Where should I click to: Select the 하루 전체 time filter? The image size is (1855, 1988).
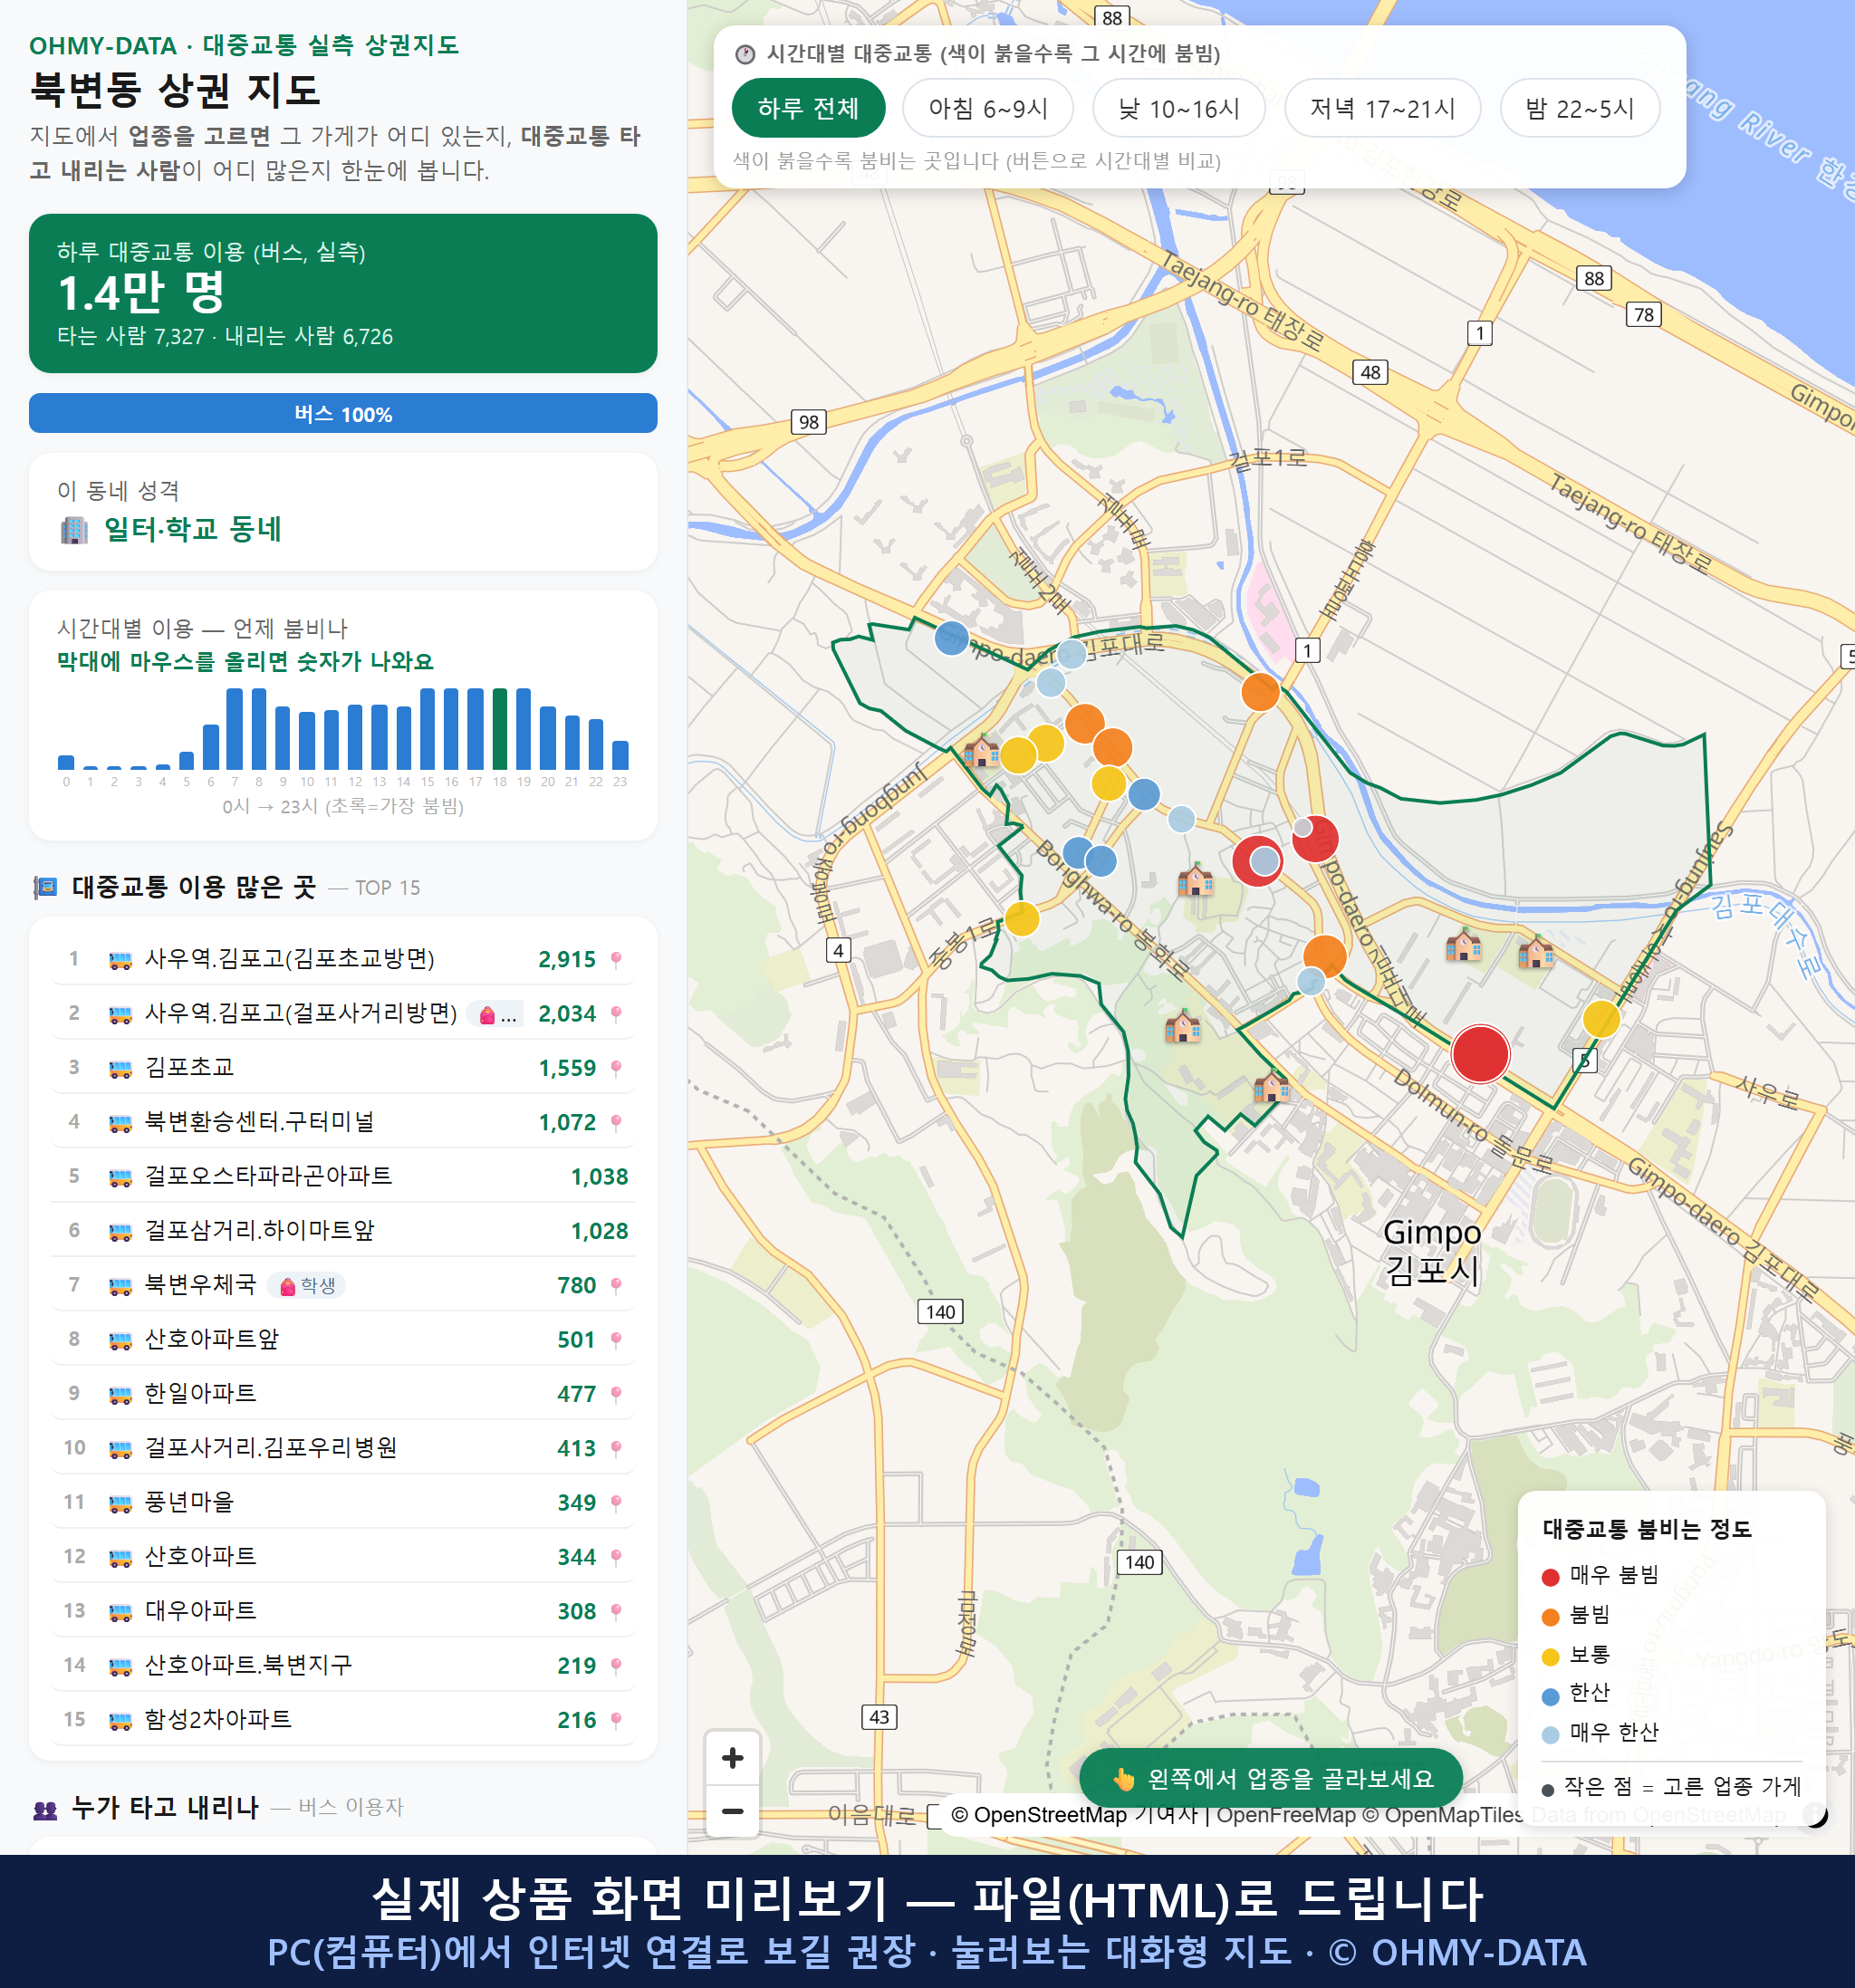click(x=808, y=108)
